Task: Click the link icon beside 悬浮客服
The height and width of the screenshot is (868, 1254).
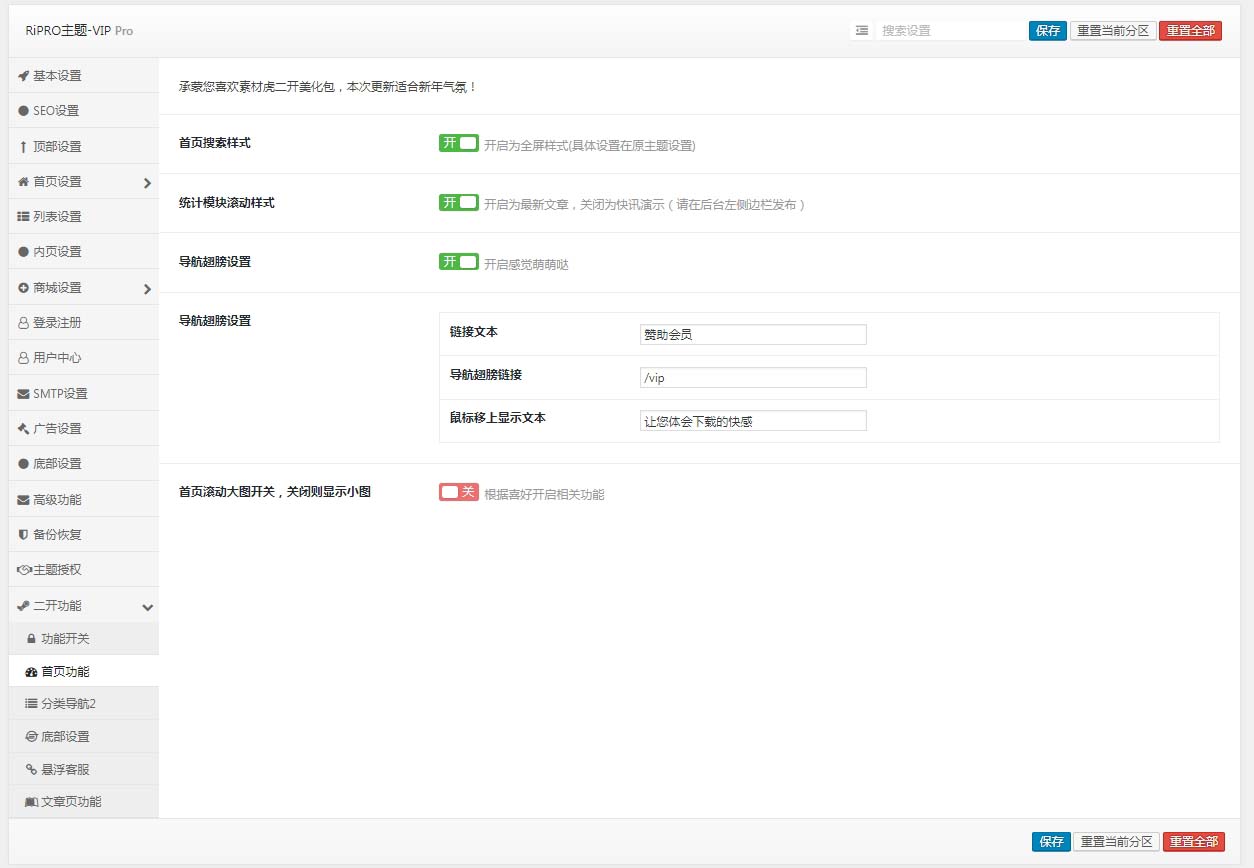Action: coord(31,770)
